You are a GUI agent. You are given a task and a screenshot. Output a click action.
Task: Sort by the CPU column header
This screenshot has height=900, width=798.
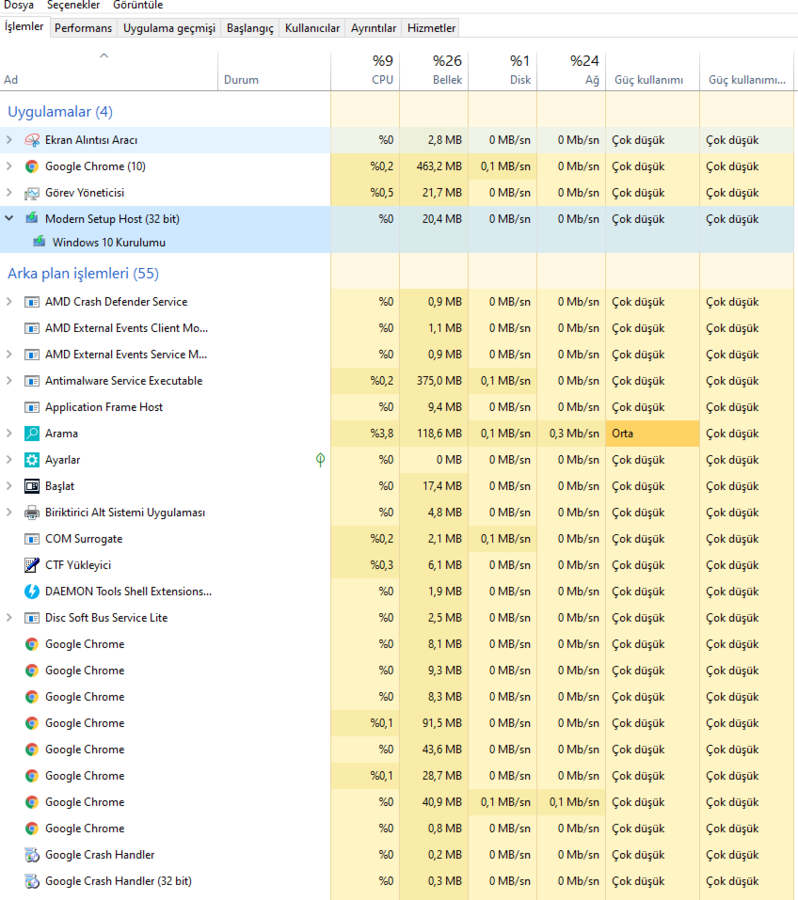click(365, 71)
